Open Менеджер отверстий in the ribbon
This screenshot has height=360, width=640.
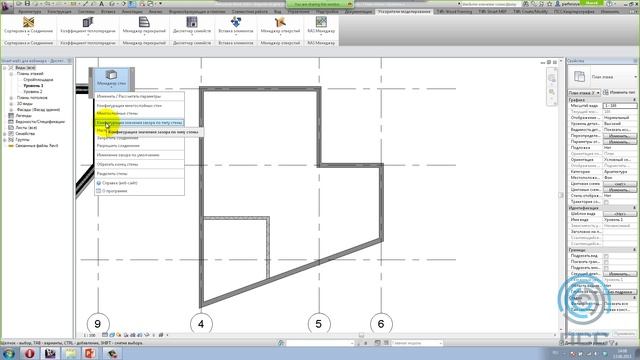280,27
